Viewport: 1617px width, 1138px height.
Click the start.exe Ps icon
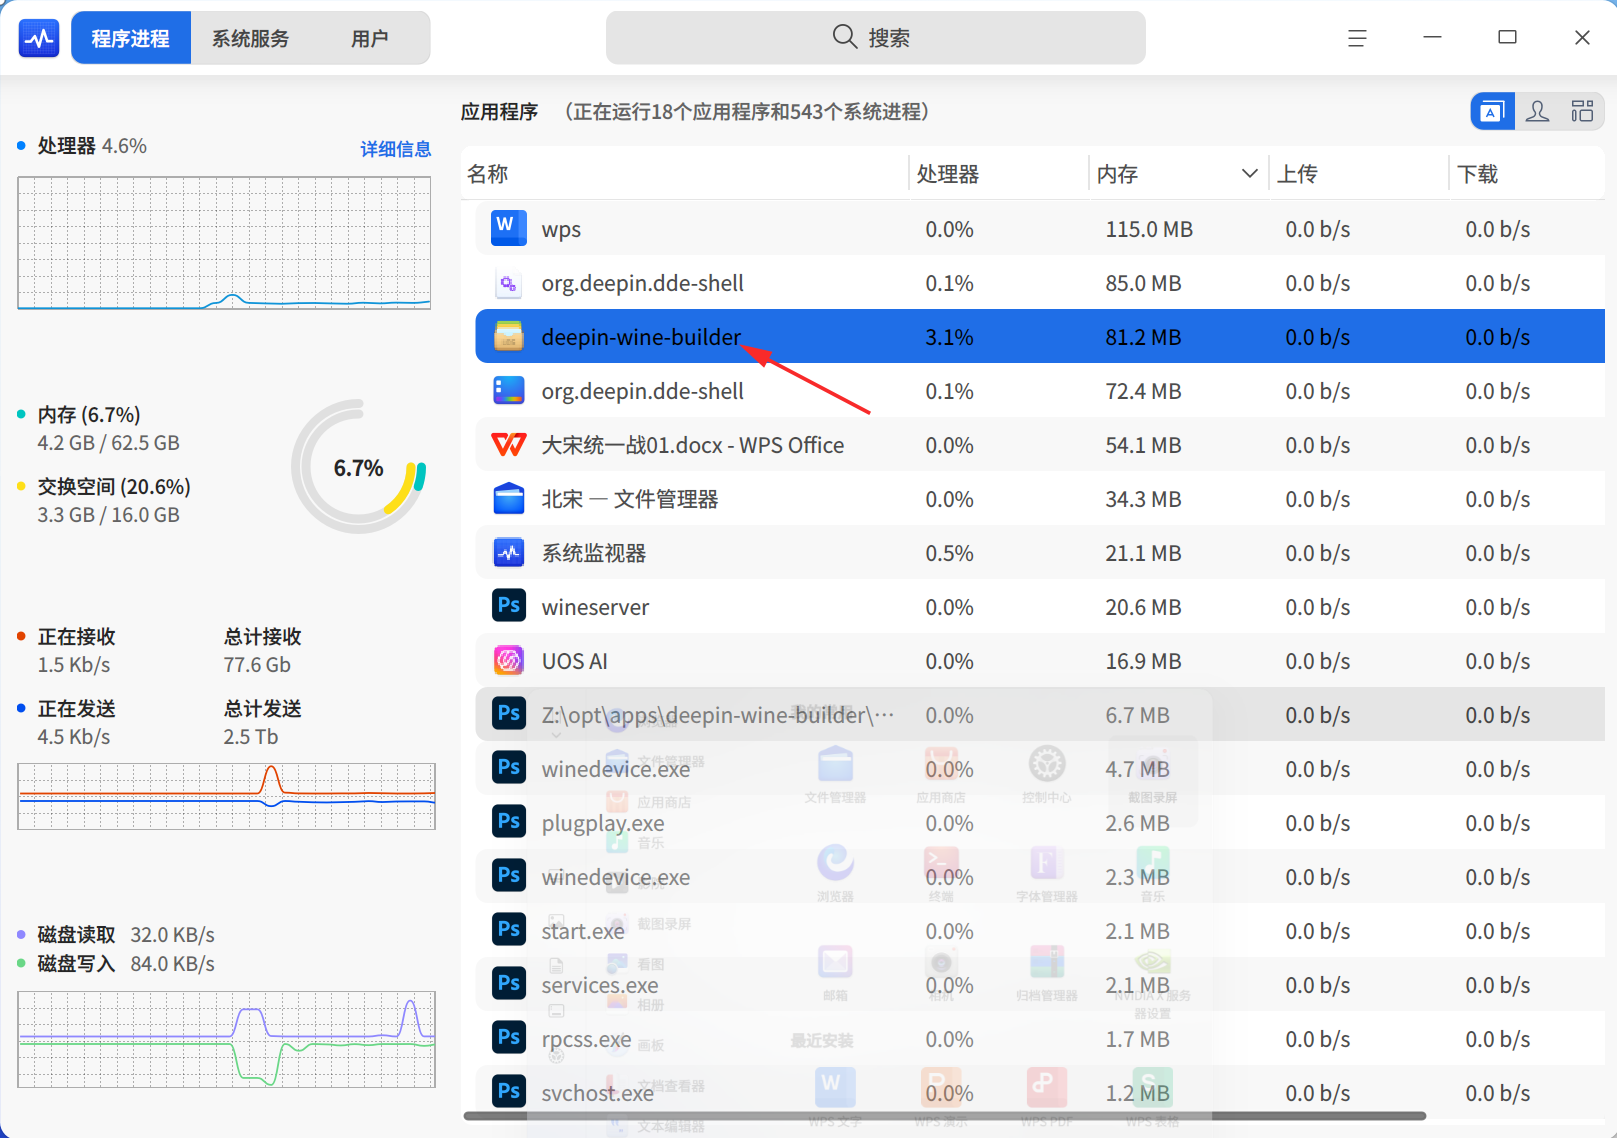(509, 930)
